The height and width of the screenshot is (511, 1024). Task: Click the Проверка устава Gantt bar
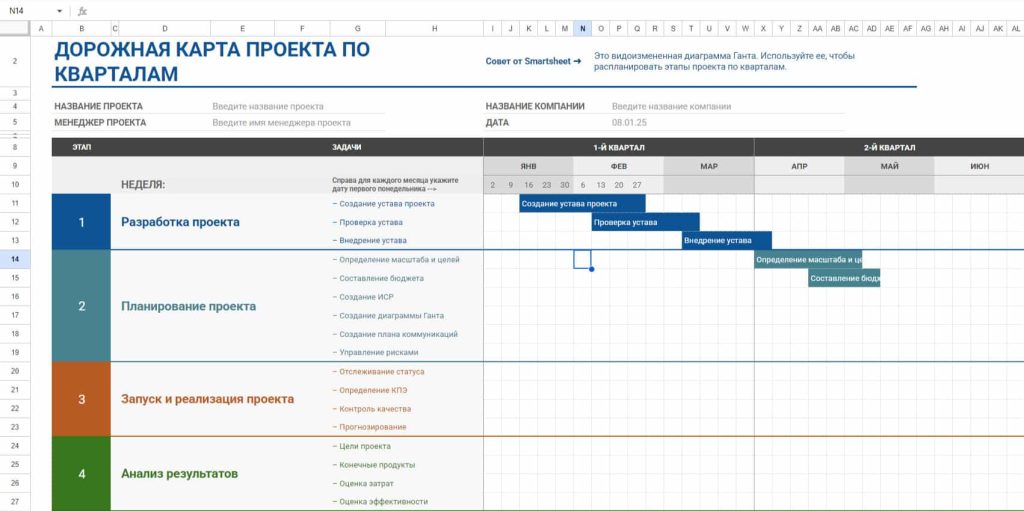pyautogui.click(x=645, y=222)
